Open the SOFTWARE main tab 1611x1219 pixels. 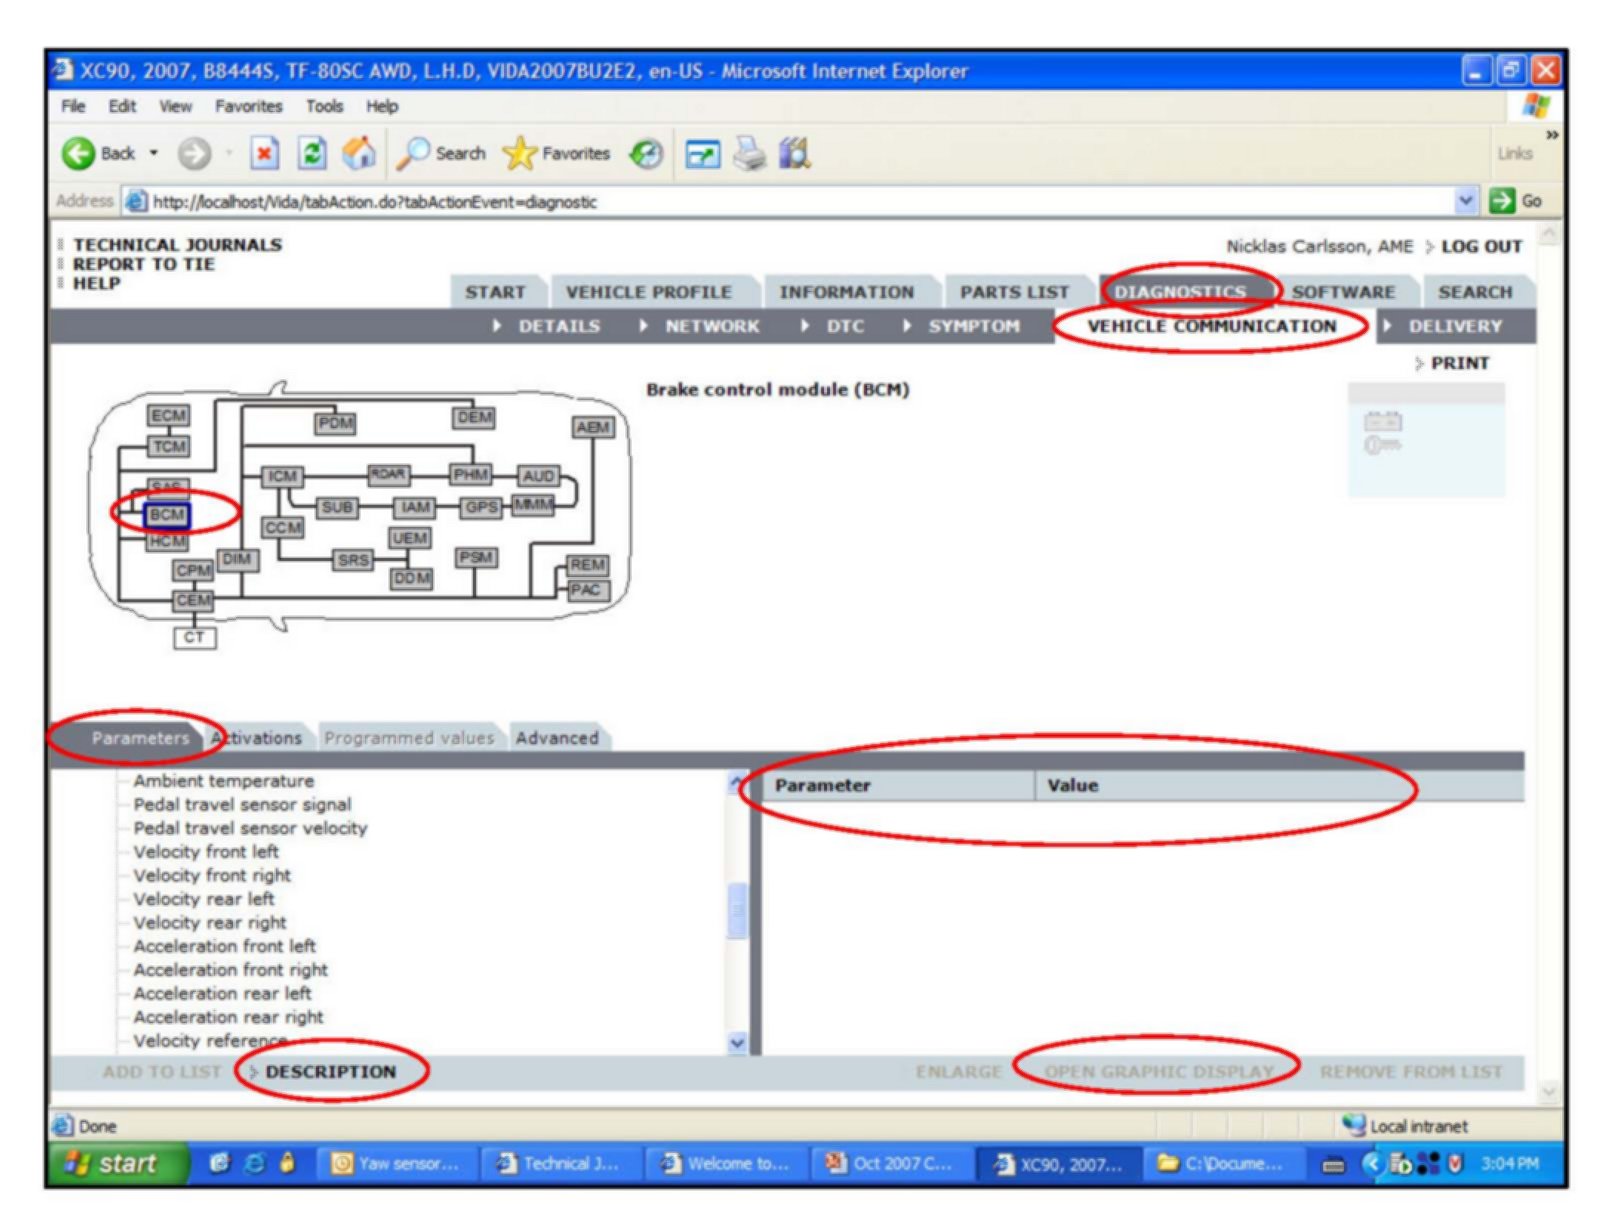coord(1343,292)
